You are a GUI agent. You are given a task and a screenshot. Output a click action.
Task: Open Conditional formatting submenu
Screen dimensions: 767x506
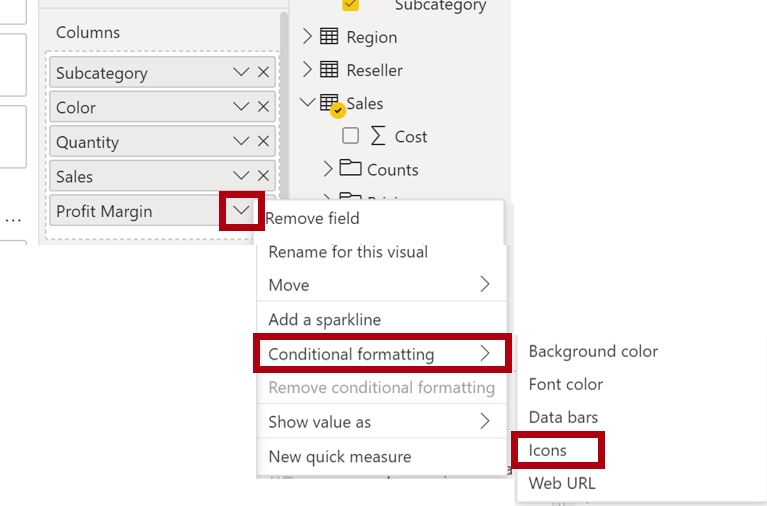coord(382,354)
